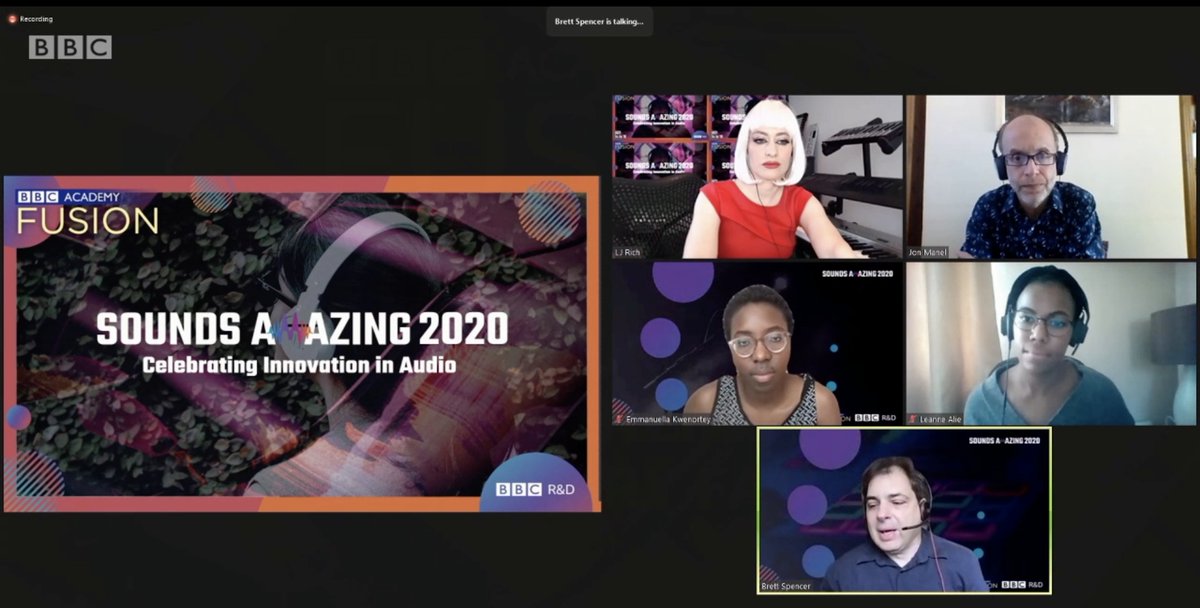Viewport: 1200px width, 608px height.
Task: Click the muted microphone icon beside Leanne Alie
Action: pos(914,419)
